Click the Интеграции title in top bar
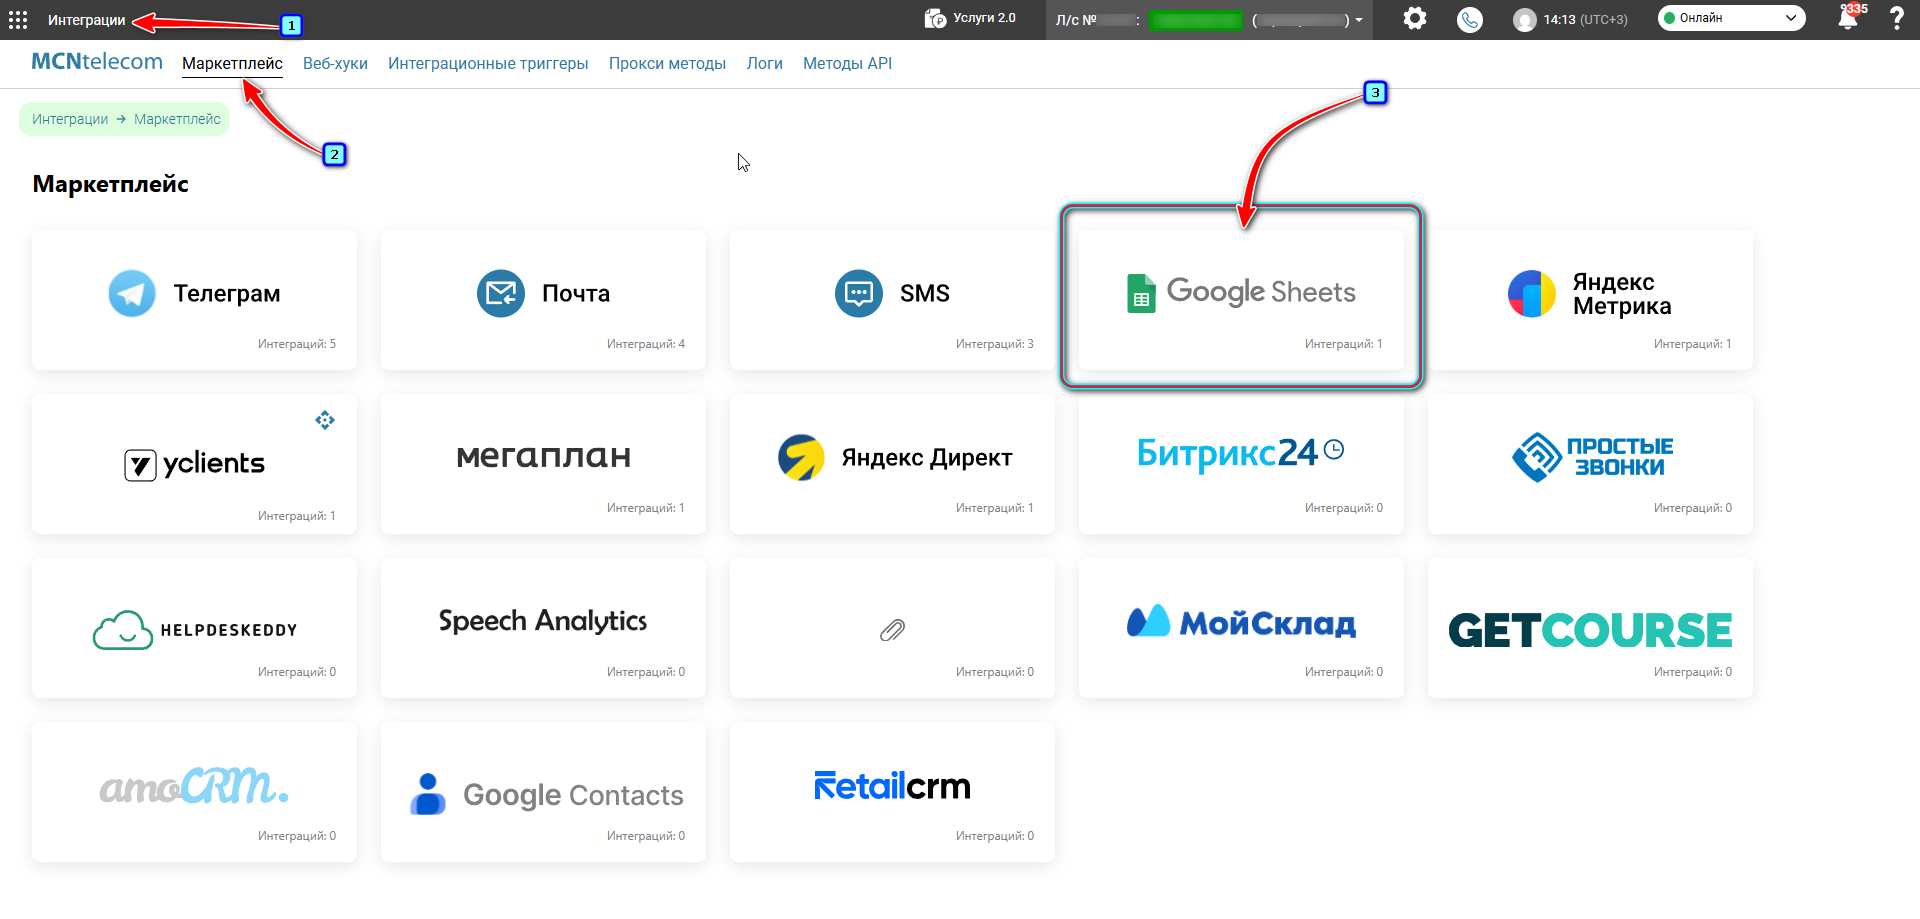The image size is (1920, 919). pos(87,20)
